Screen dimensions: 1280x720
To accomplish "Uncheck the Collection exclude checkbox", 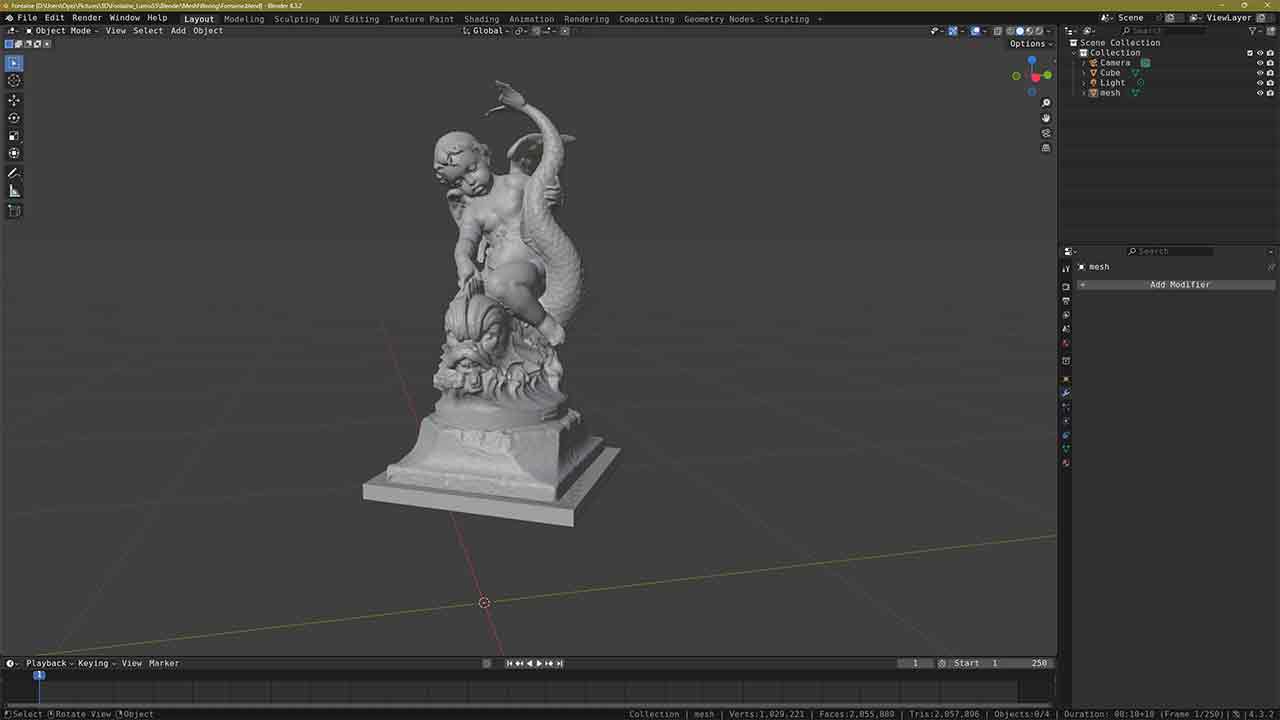I will tap(1249, 53).
